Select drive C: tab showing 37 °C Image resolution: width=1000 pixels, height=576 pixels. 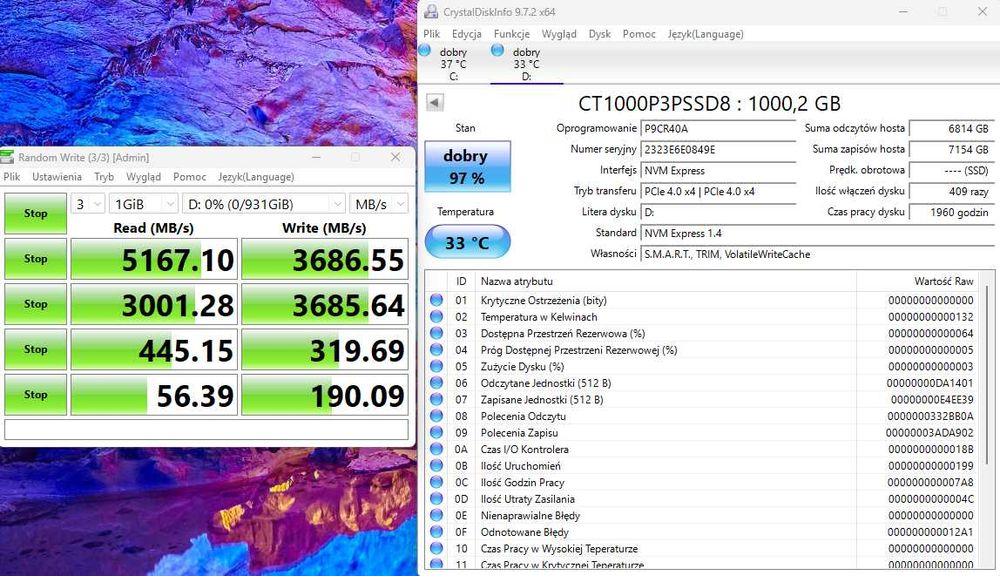coord(453,63)
